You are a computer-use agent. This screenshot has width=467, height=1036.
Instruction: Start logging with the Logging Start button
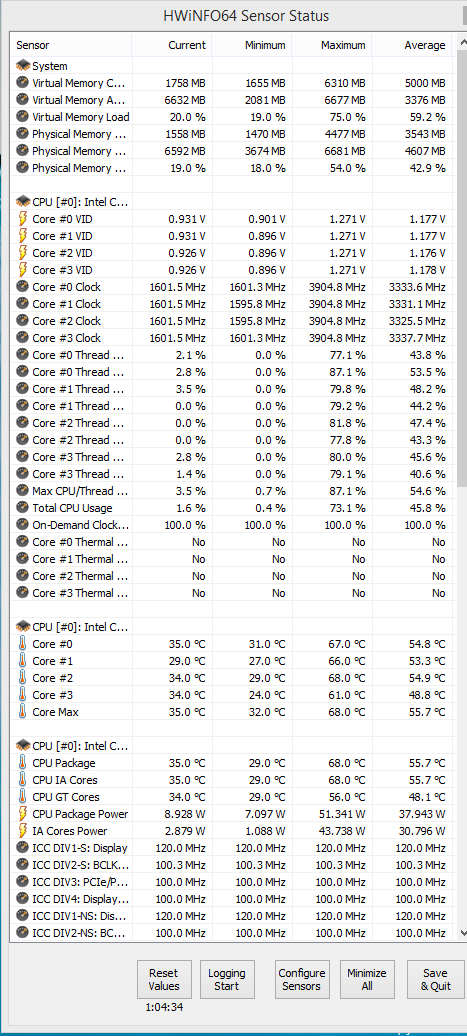227,979
